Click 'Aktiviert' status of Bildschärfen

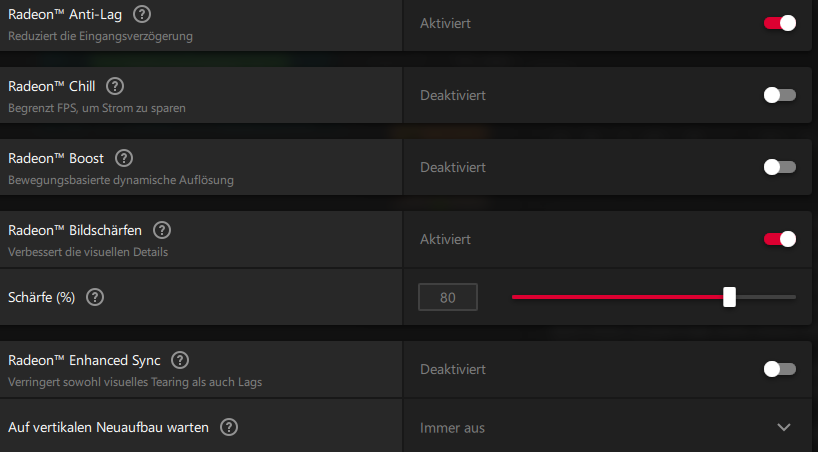446,240
